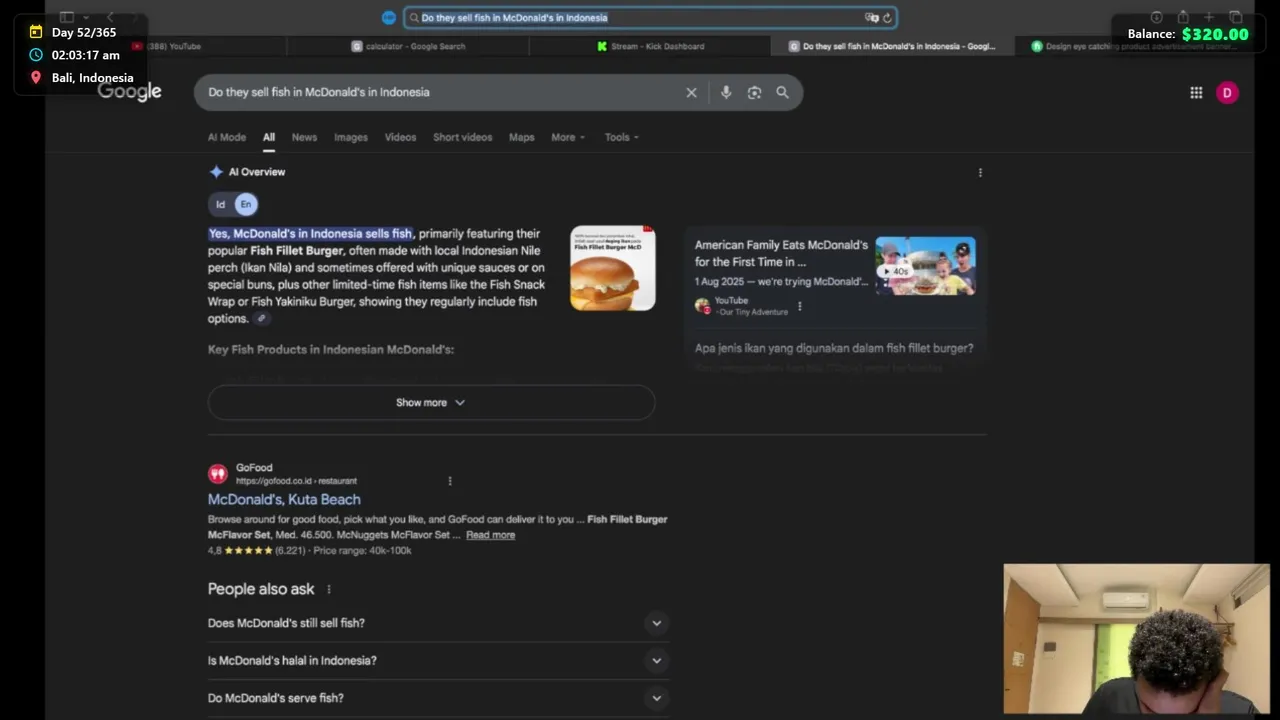Show Safari tab overview
The image size is (1280, 720).
pos(1236,17)
